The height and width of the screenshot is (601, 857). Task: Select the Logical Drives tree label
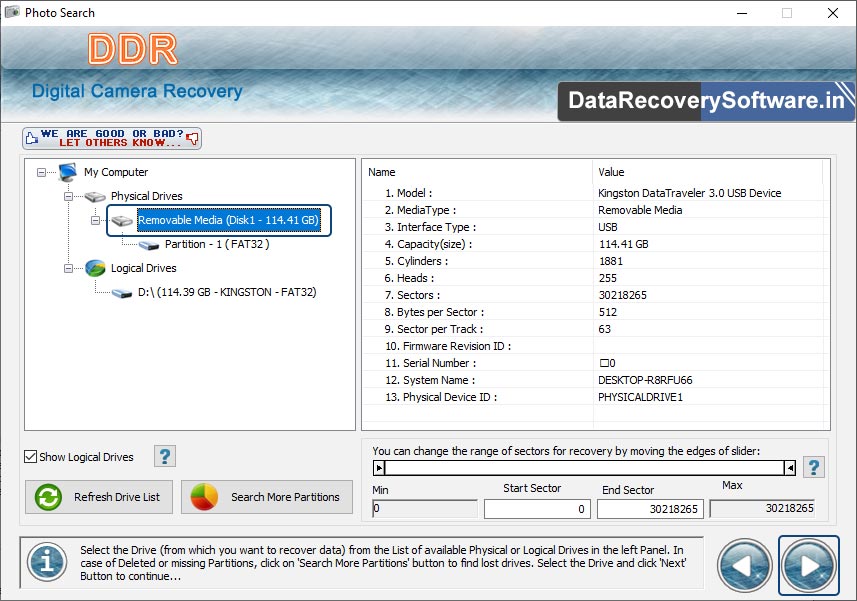143,268
